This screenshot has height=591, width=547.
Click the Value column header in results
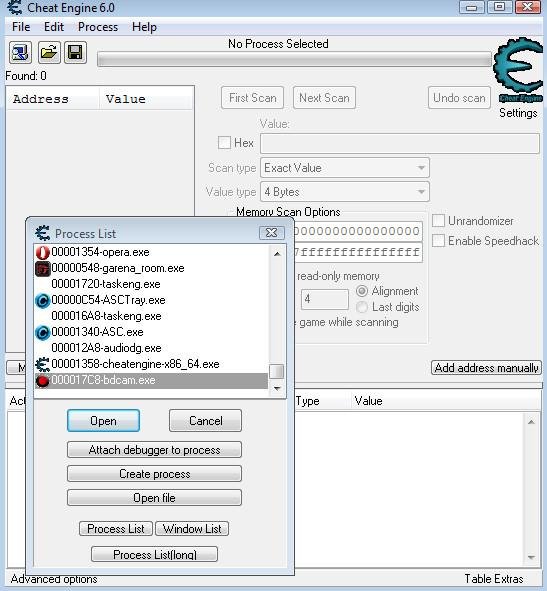pos(146,99)
